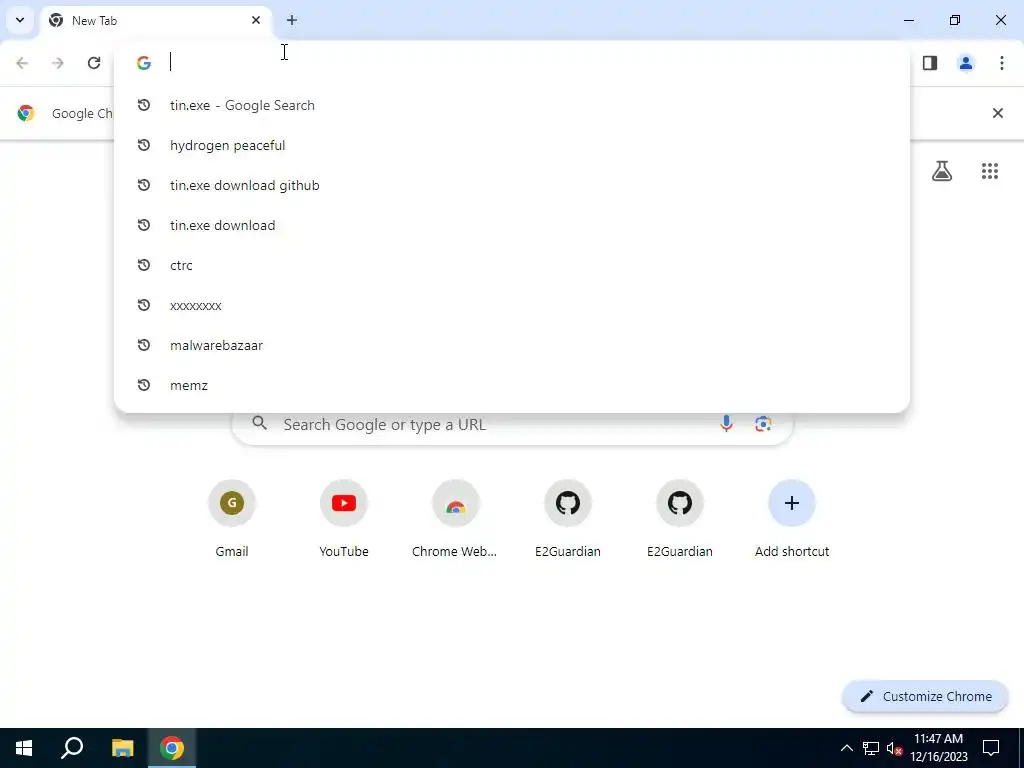Click the muted volume tray icon
1024x768 pixels.
(x=894, y=748)
